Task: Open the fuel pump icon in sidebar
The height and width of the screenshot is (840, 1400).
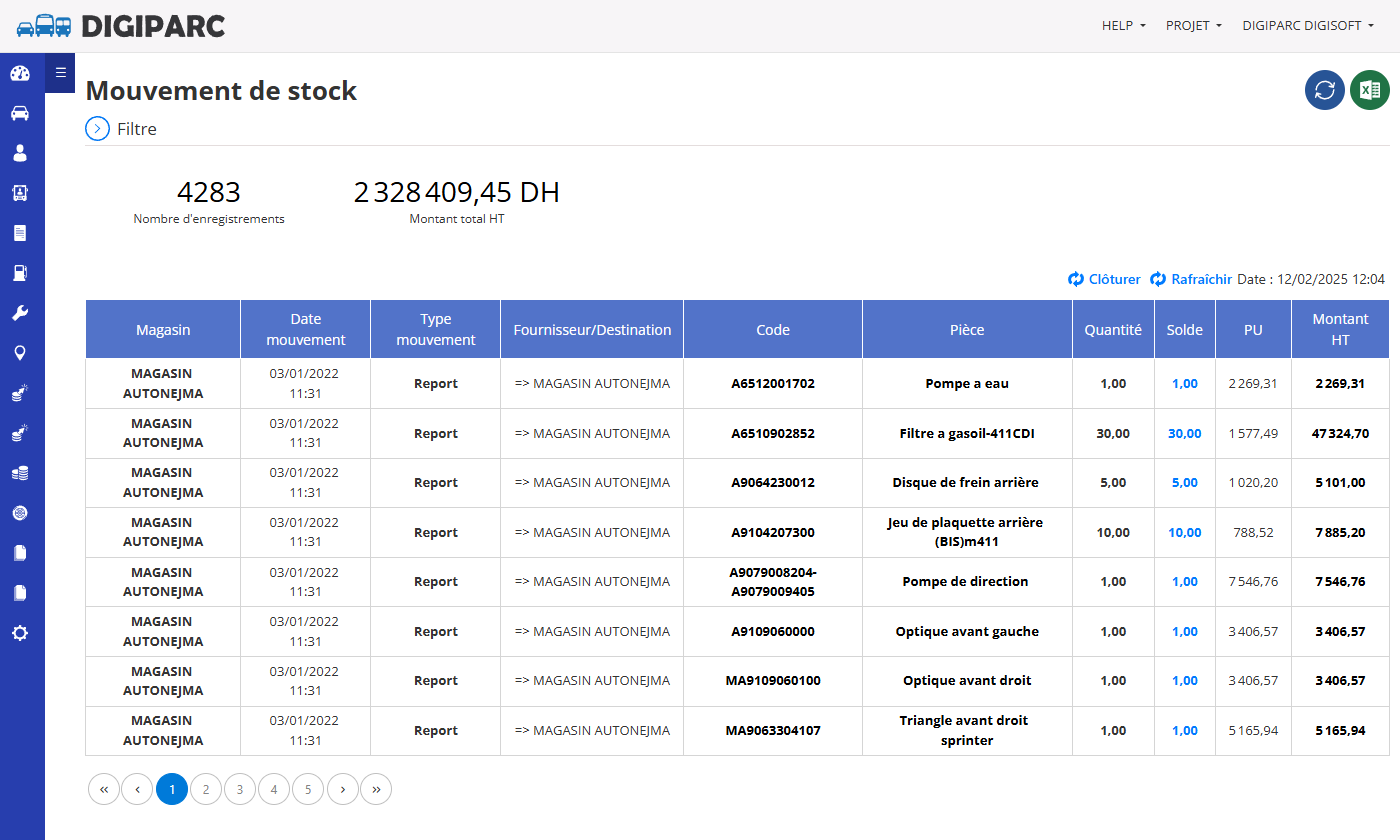Action: point(20,273)
